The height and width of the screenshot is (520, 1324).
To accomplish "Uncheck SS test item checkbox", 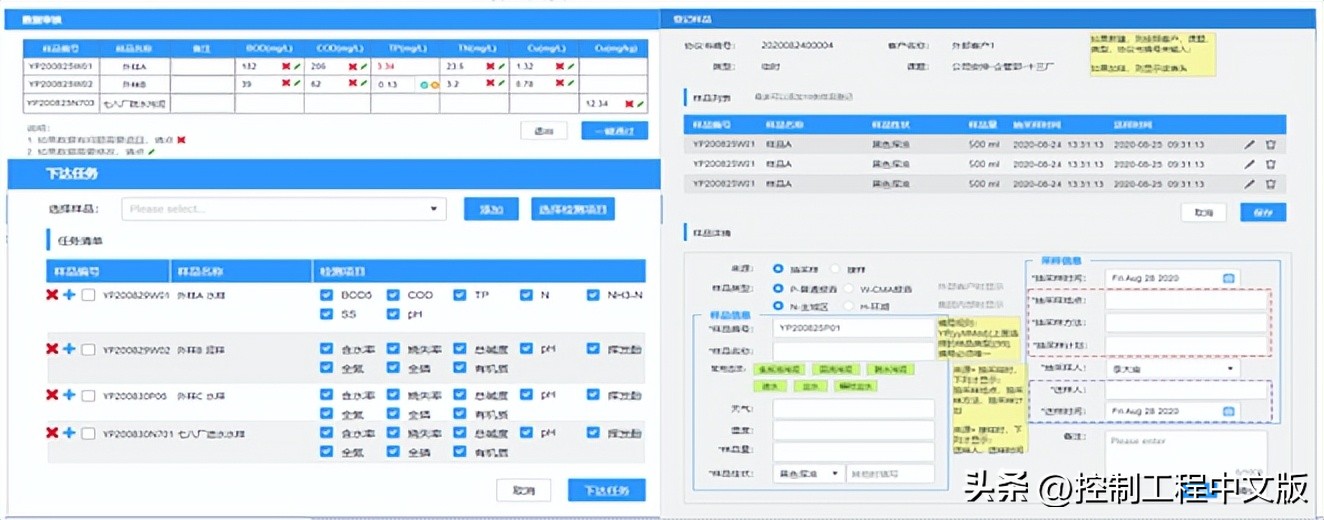I will [326, 314].
